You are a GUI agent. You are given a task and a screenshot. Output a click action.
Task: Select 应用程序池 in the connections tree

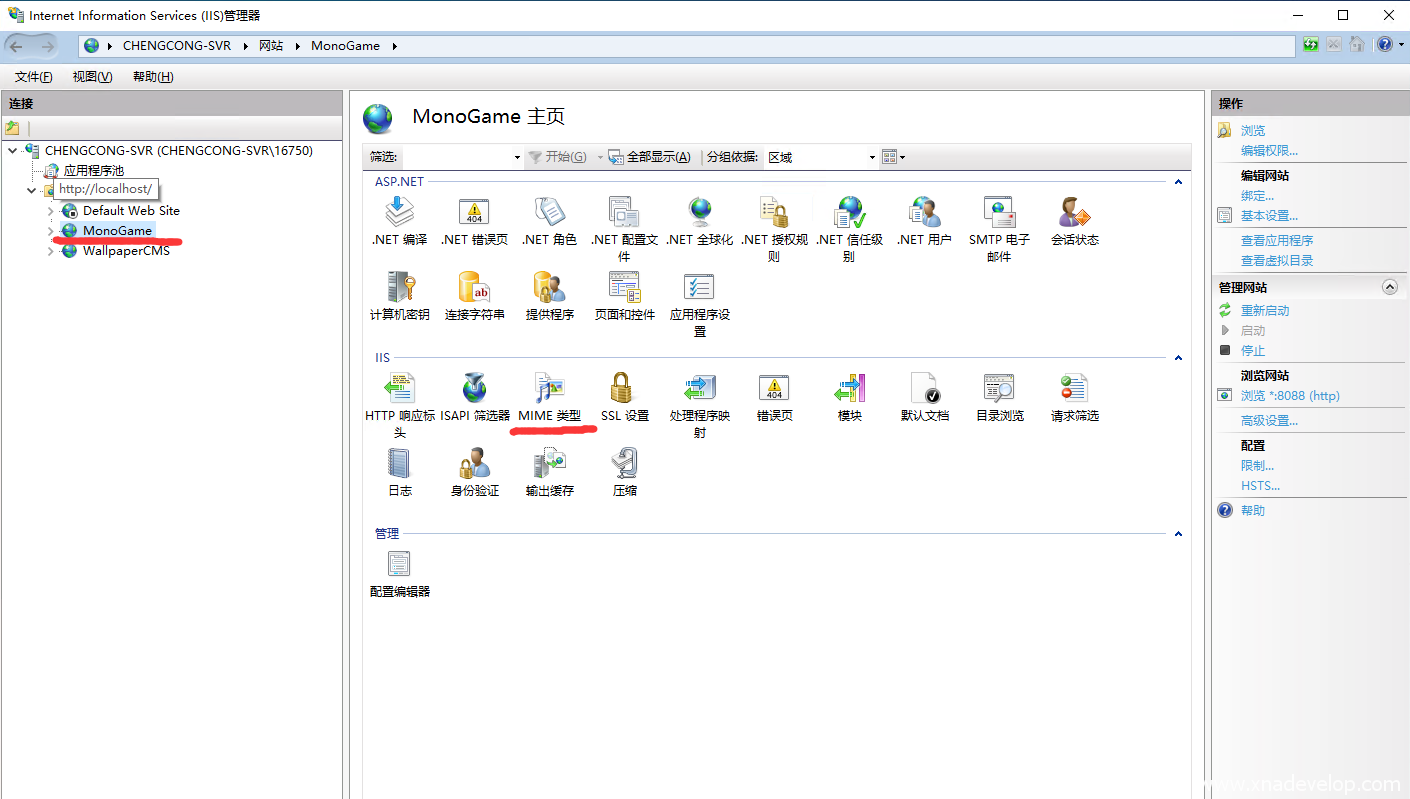(93, 171)
